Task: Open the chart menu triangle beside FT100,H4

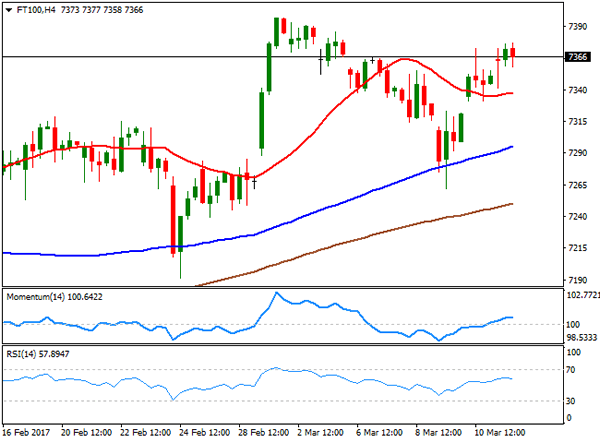Action: 9,10
